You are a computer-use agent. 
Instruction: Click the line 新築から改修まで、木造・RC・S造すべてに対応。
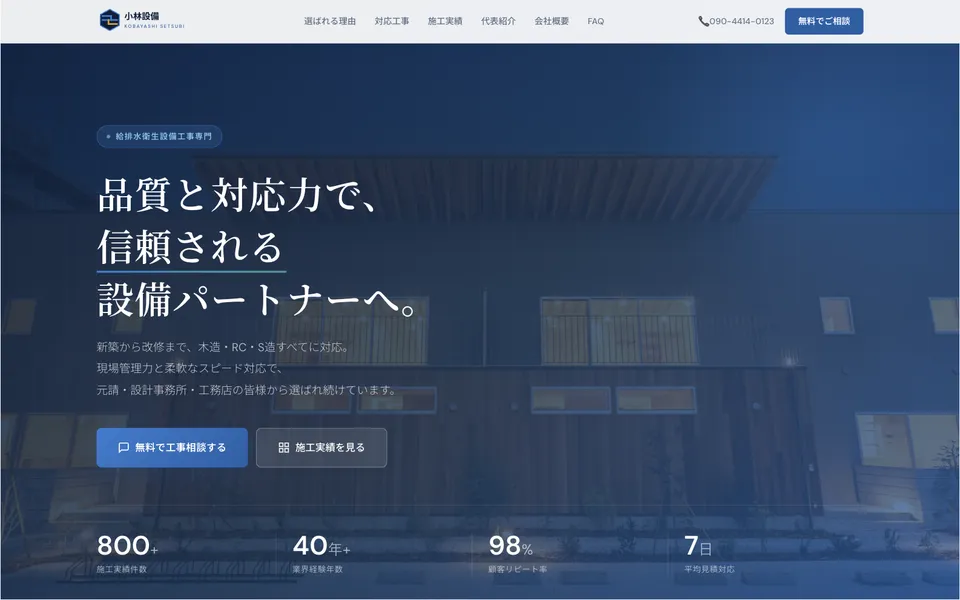(x=223, y=347)
